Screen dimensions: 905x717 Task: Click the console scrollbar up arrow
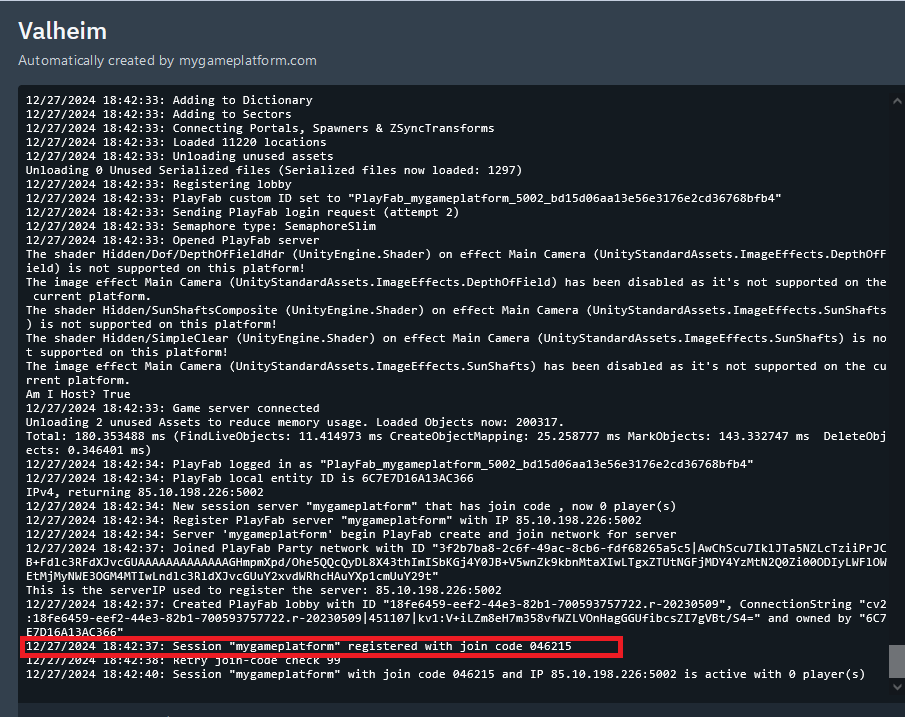tap(897, 101)
